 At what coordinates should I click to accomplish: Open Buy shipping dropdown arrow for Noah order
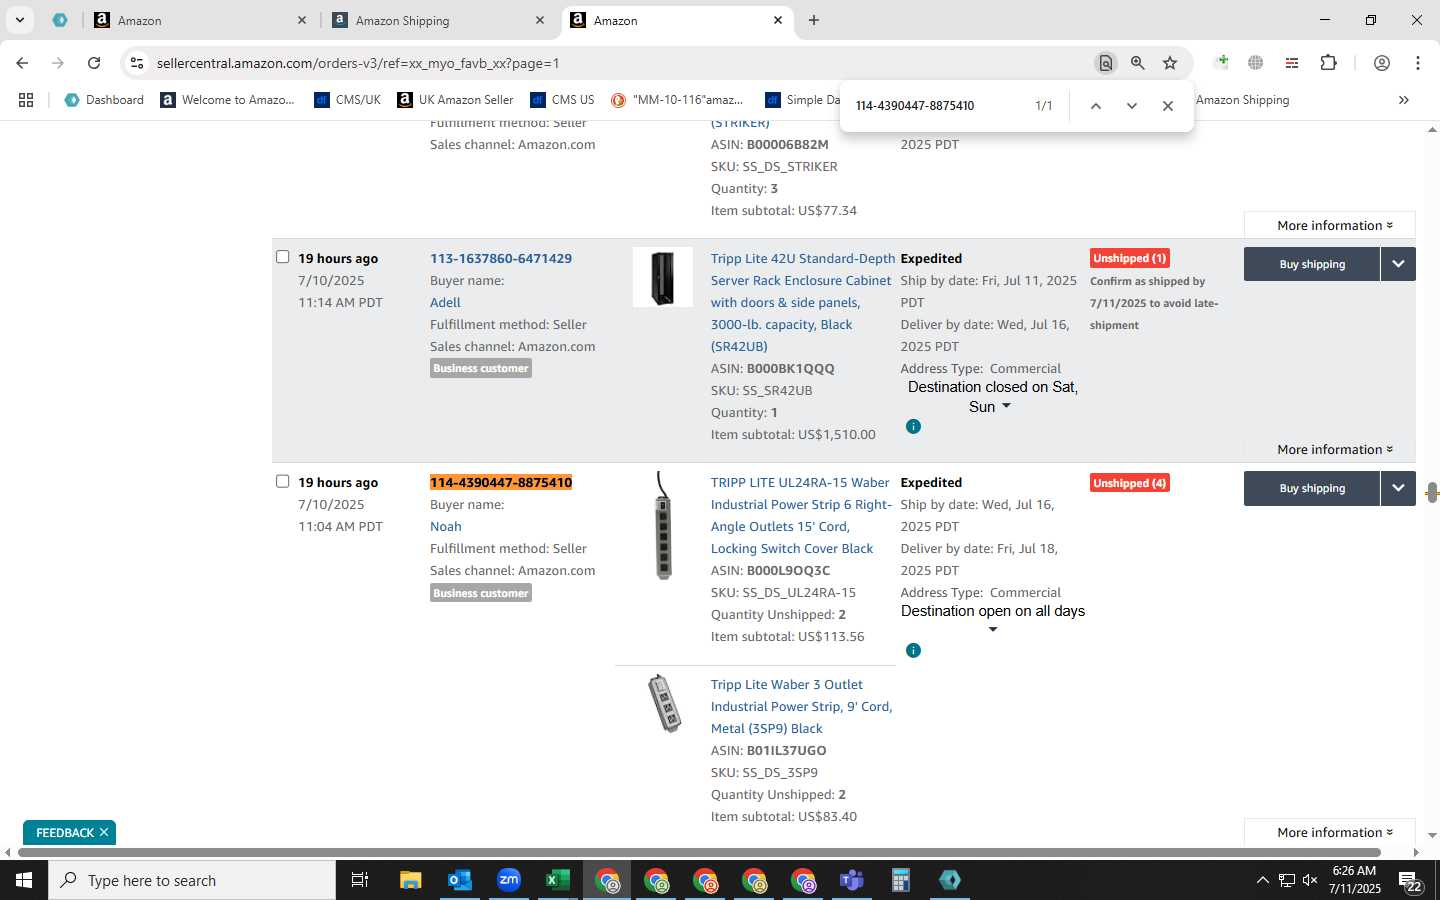(x=1398, y=488)
